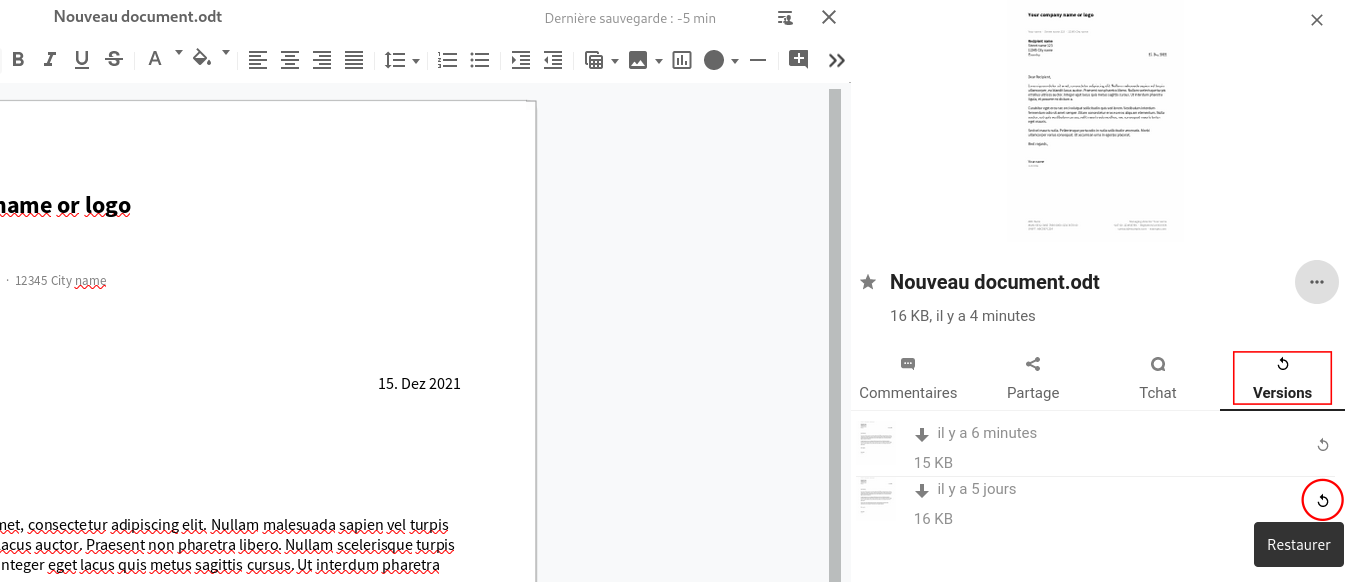This screenshot has width=1345, height=582.
Task: Open the three-dots actions menu for the file
Action: click(x=1316, y=282)
